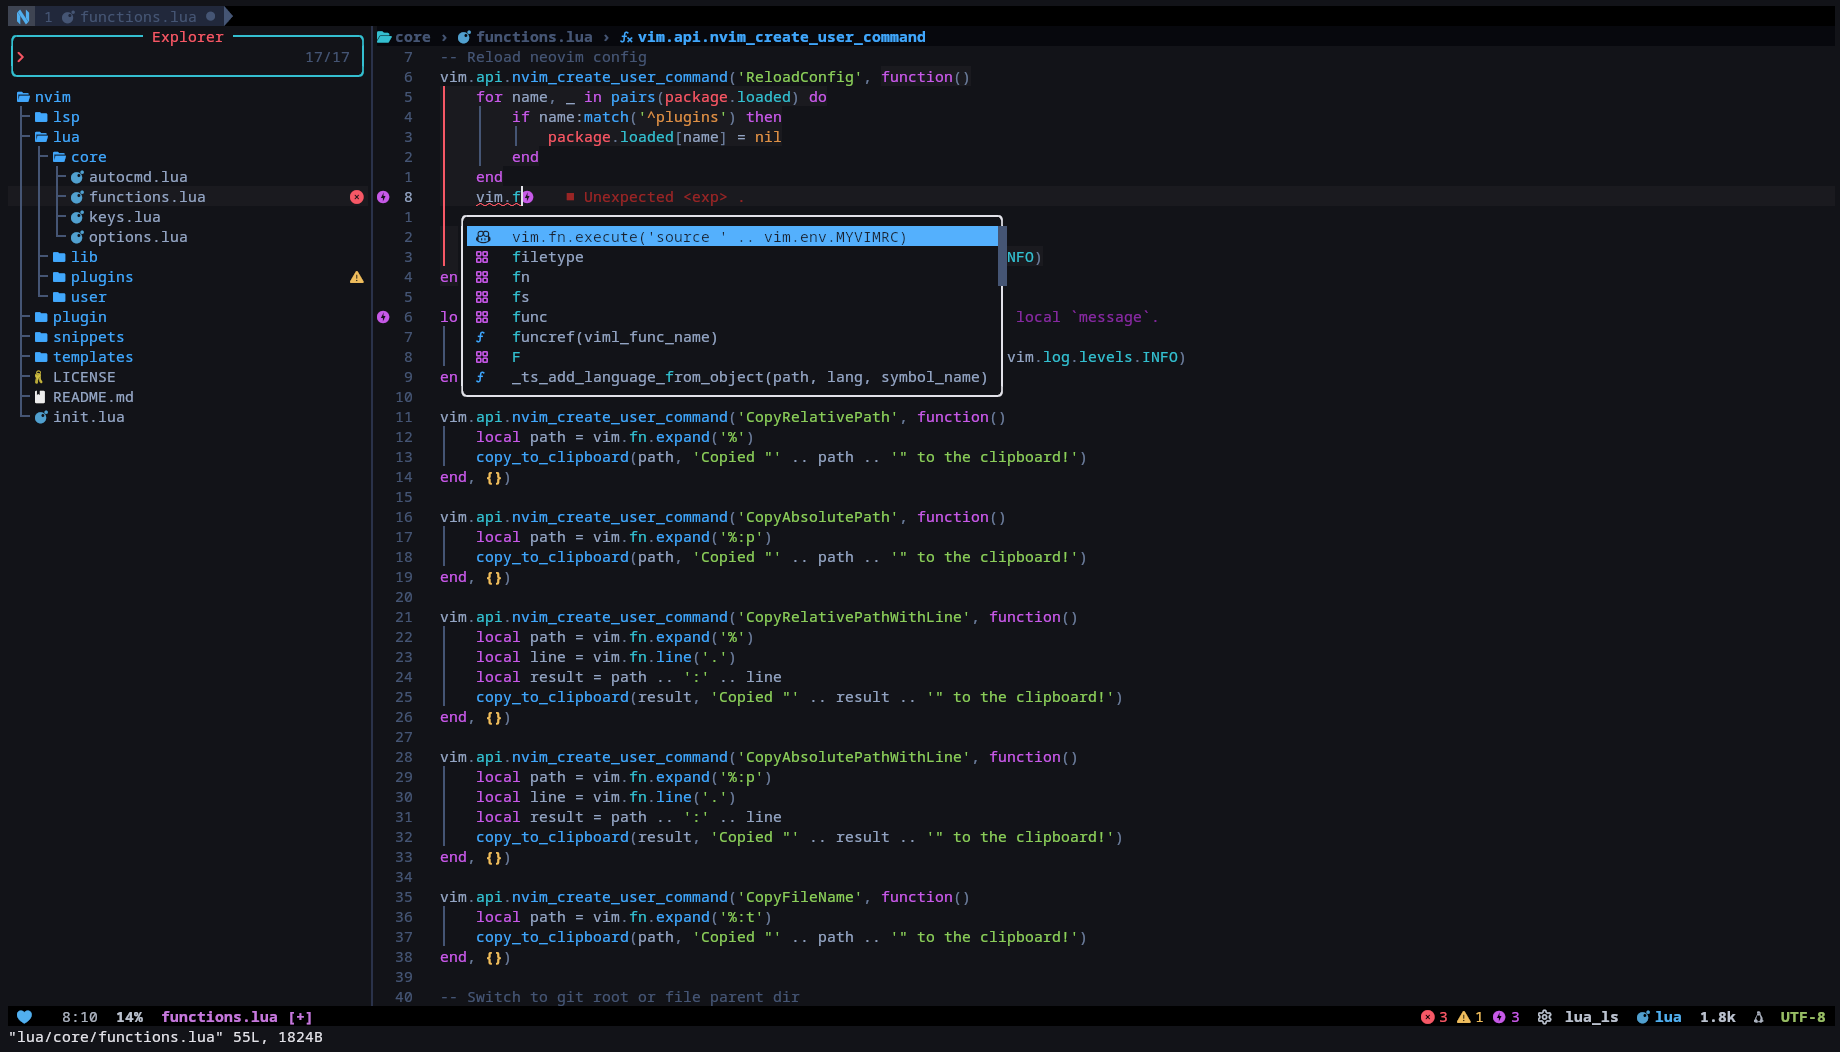Screen dimensions: 1840x1052
Task: Click the lua filetype indicator in statusline
Action: tap(1659, 1017)
